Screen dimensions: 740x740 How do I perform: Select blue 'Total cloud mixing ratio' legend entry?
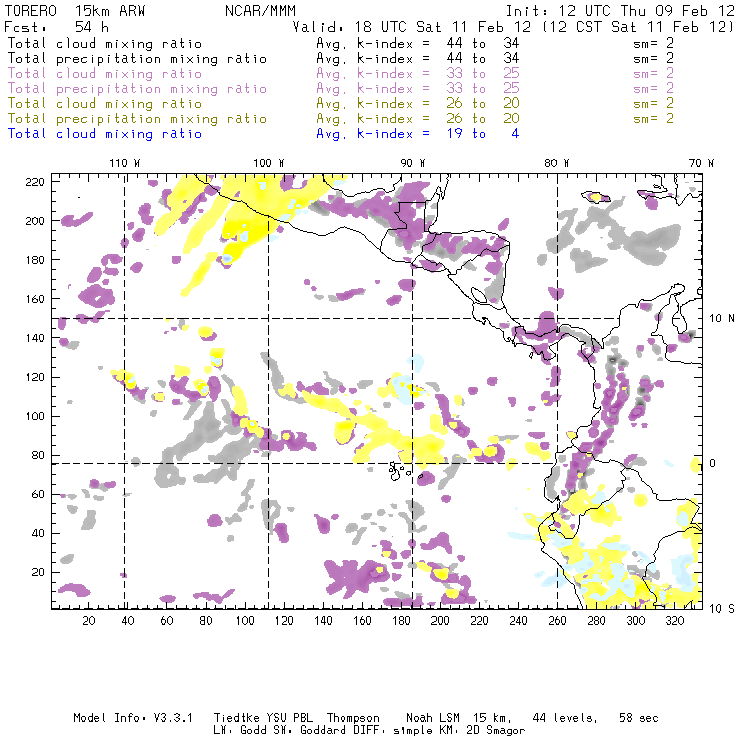pos(105,134)
